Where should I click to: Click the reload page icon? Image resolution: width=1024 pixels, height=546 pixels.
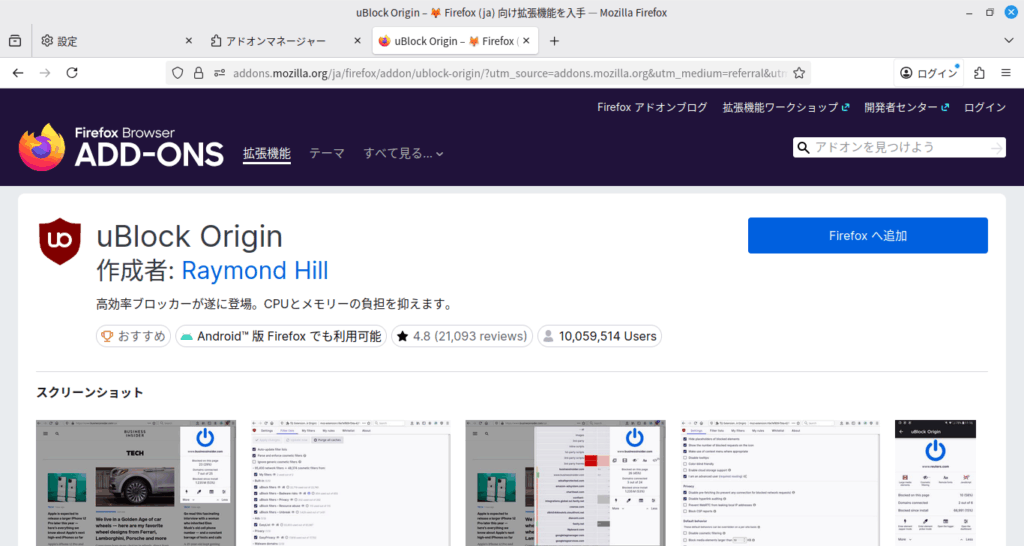click(x=72, y=73)
